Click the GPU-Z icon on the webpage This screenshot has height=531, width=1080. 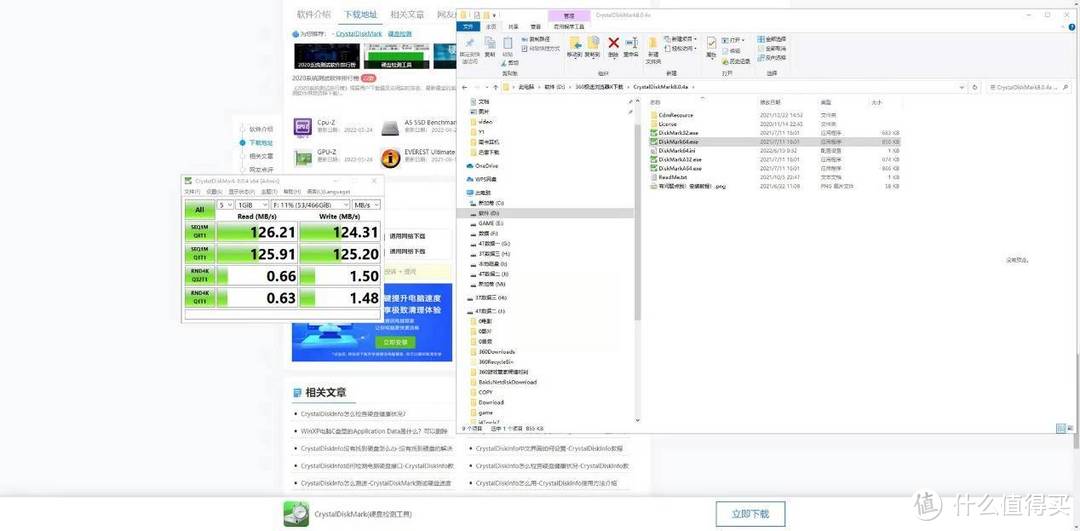click(x=302, y=158)
